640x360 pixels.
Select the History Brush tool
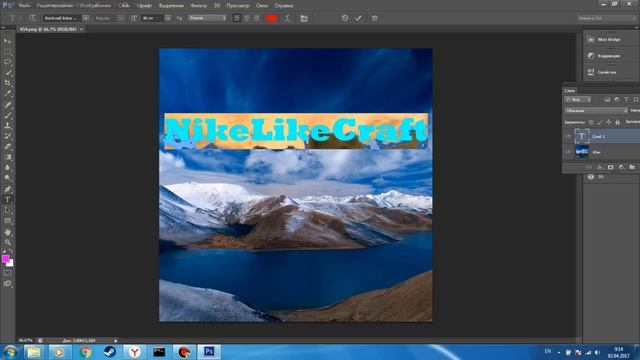click(x=7, y=136)
